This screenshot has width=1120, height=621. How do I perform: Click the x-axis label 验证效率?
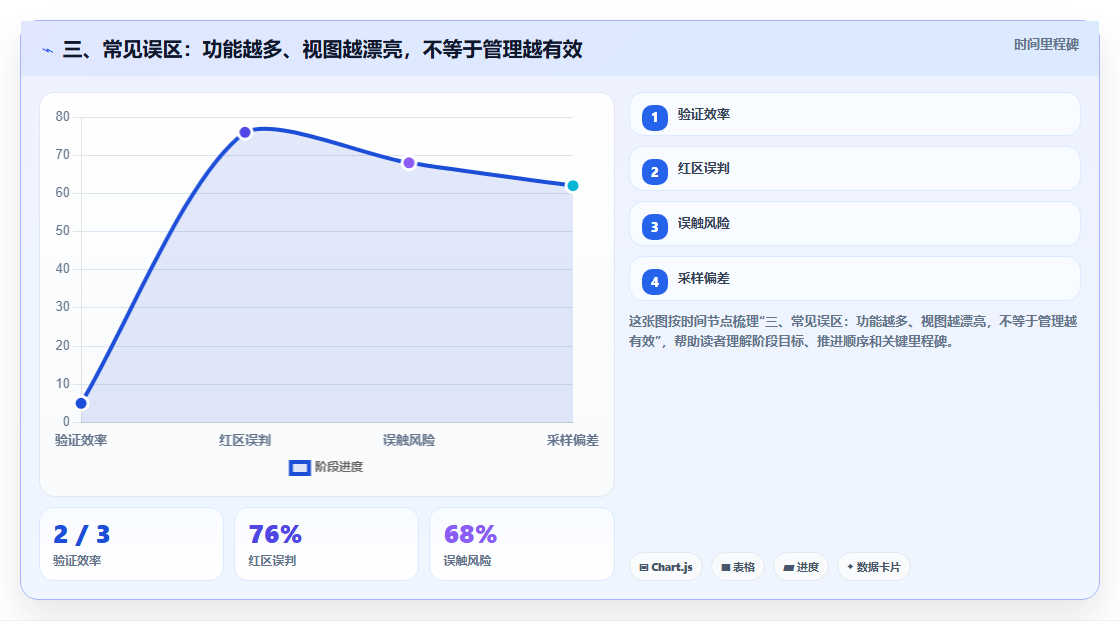coord(81,440)
